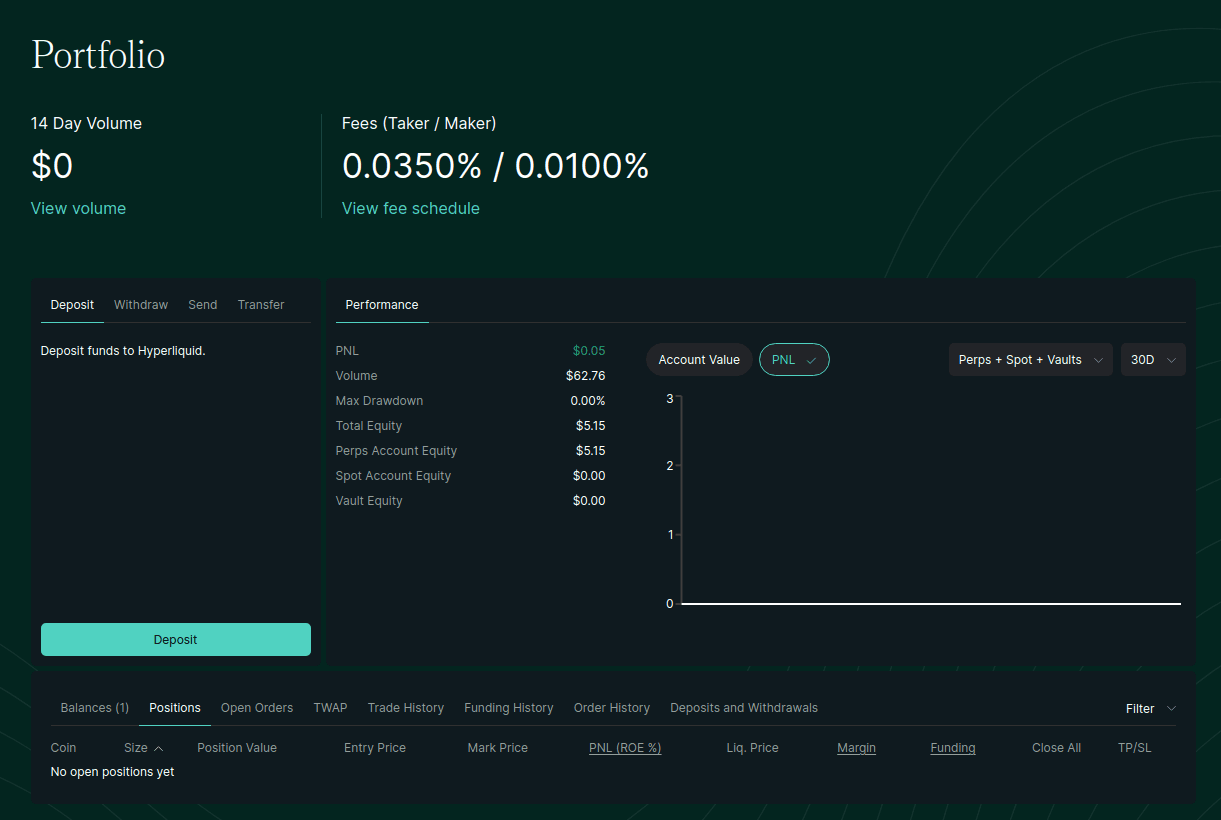This screenshot has width=1221, height=820.
Task: View the Trade History tab
Action: [405, 708]
